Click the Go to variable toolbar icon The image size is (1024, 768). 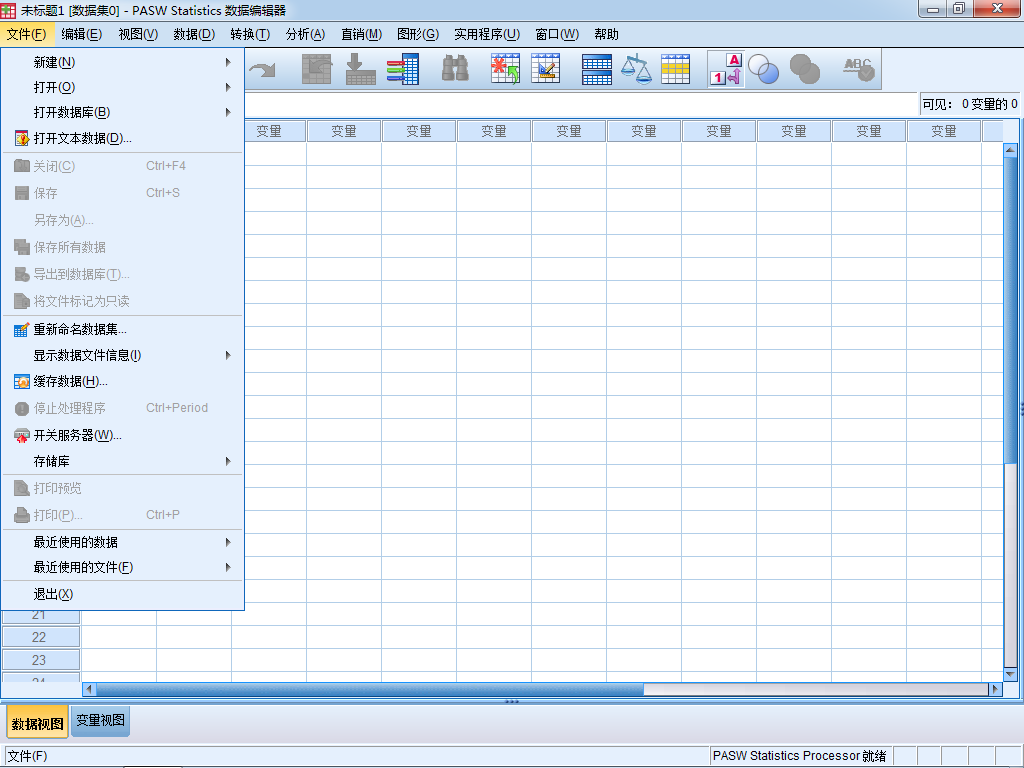point(360,69)
